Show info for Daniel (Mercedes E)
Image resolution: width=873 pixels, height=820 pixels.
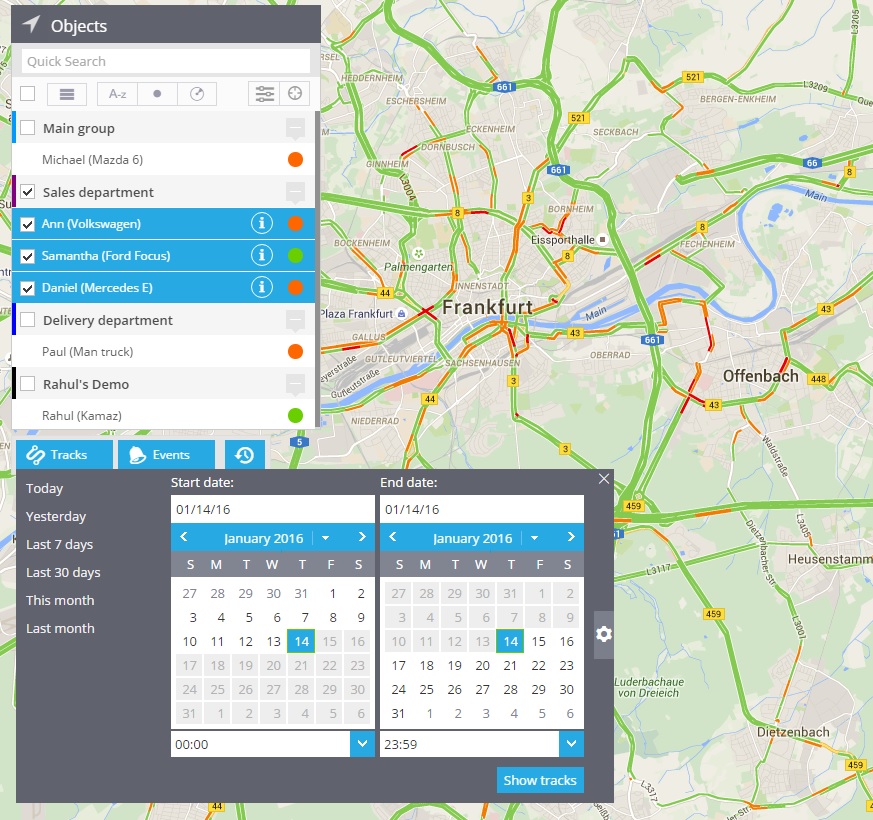pos(262,288)
